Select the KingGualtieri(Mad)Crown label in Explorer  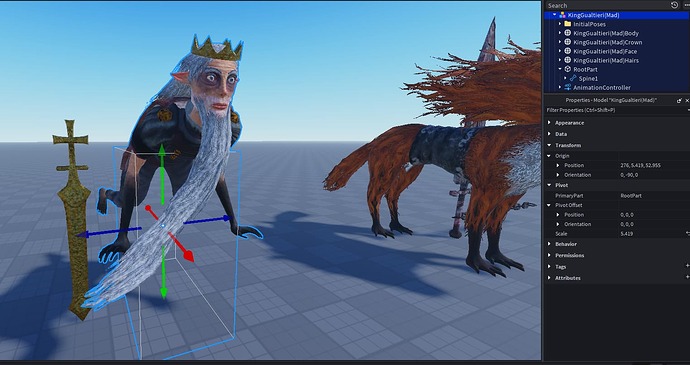coord(608,42)
